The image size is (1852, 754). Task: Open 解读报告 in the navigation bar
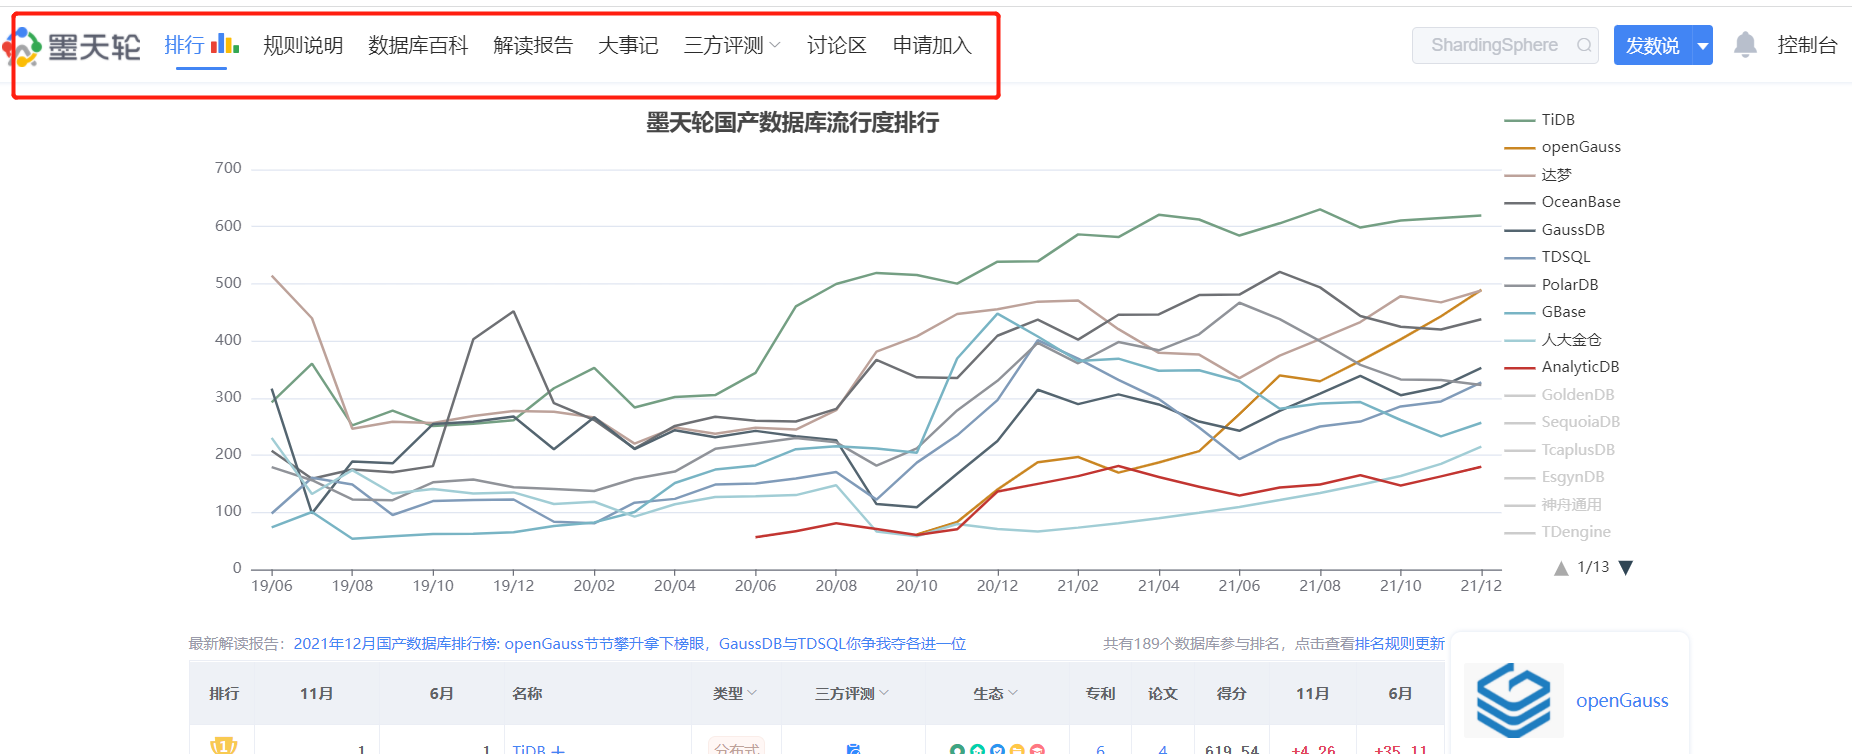pyautogui.click(x=533, y=45)
